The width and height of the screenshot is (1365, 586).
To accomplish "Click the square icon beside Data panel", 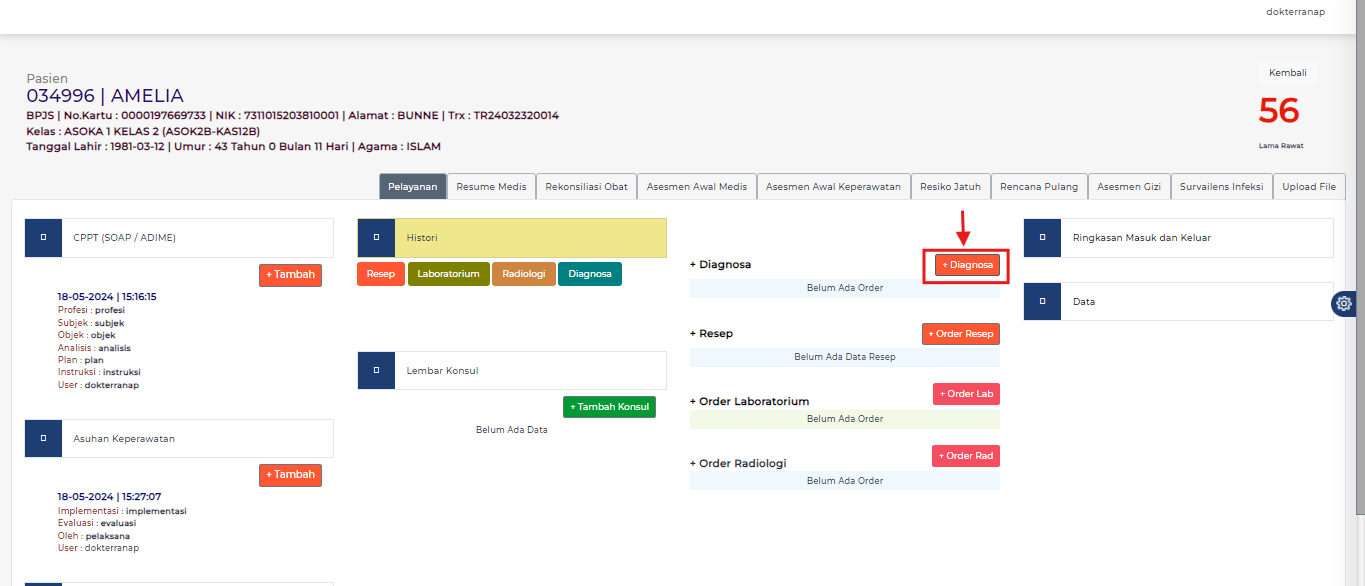I will (x=1042, y=301).
